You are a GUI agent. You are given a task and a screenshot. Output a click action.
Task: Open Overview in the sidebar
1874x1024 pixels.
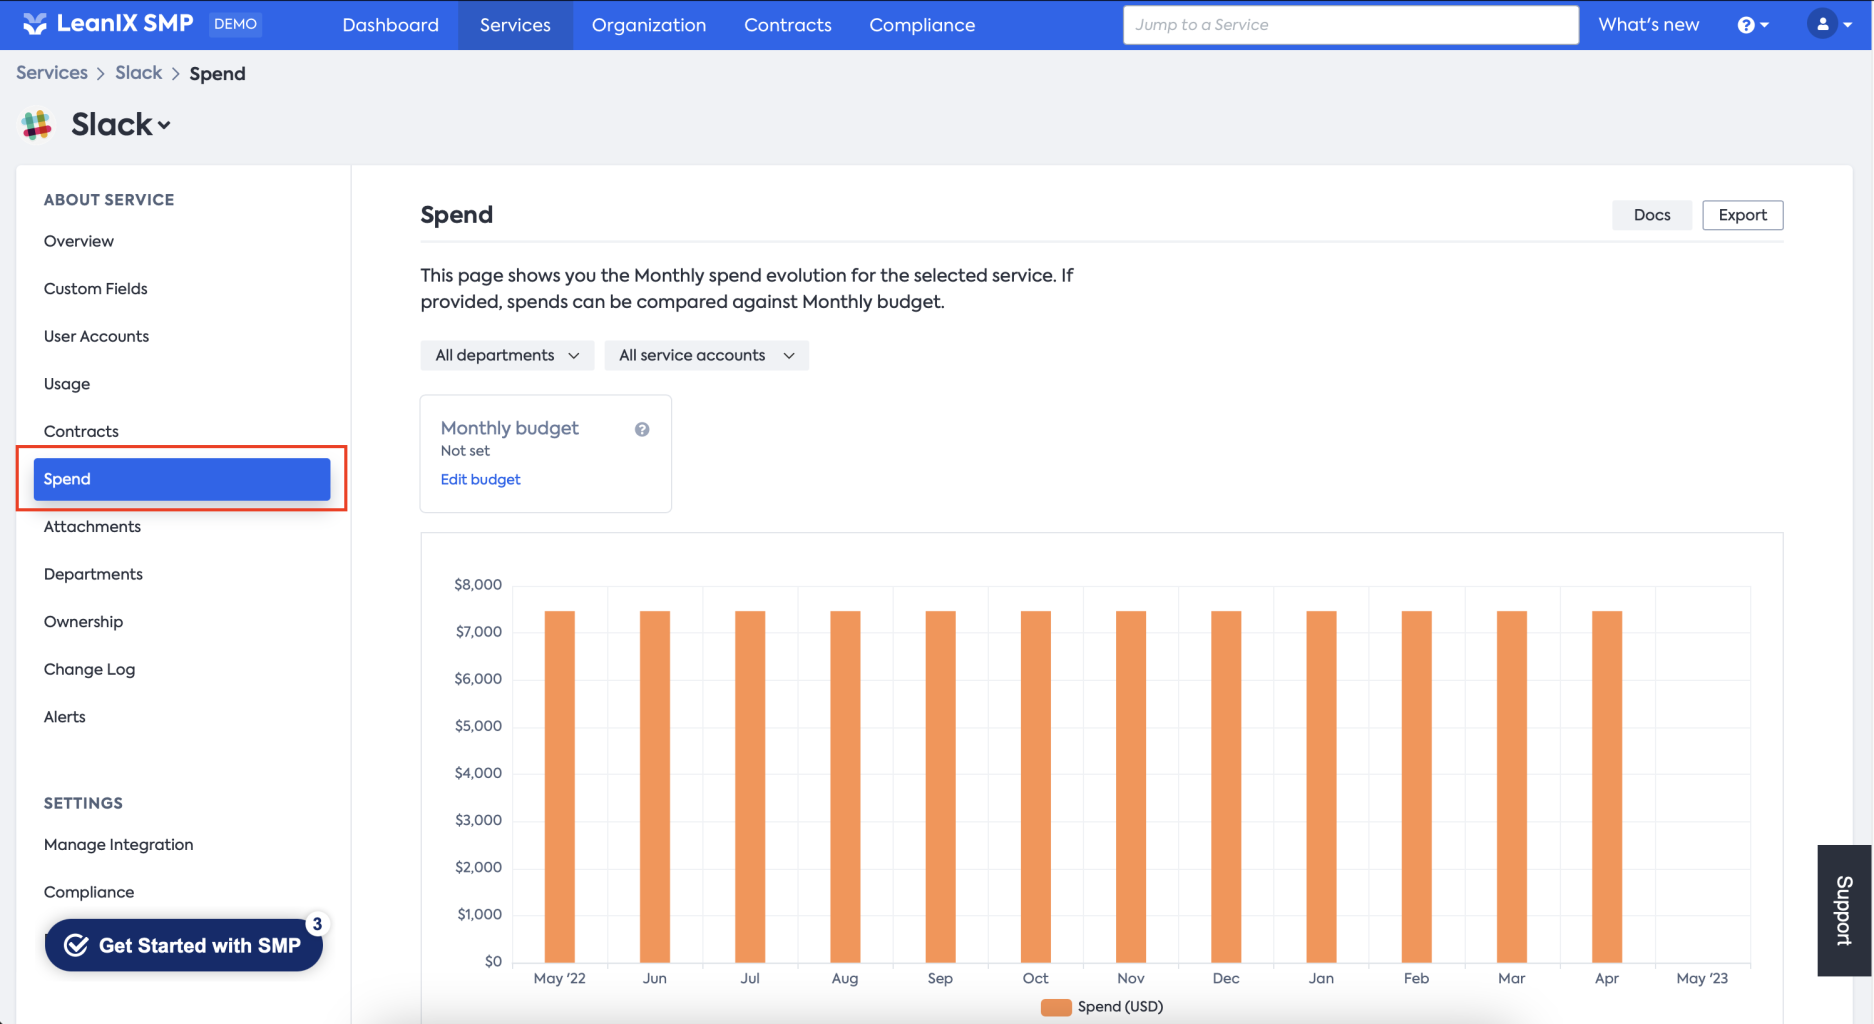click(79, 241)
